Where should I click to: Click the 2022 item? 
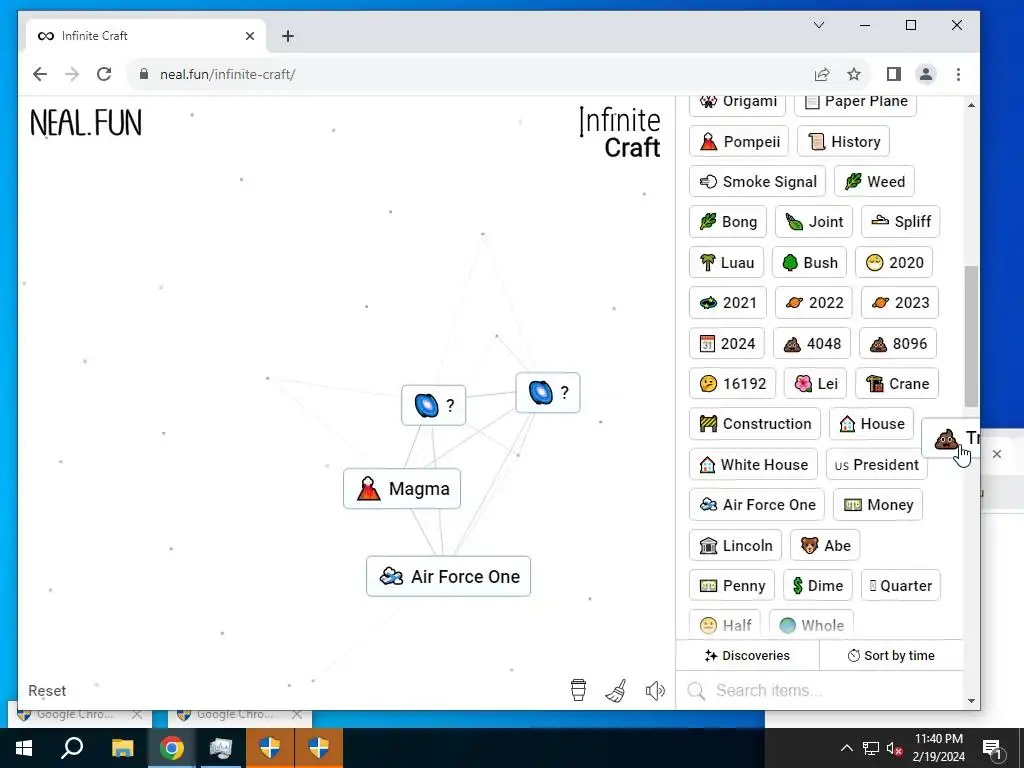(813, 302)
